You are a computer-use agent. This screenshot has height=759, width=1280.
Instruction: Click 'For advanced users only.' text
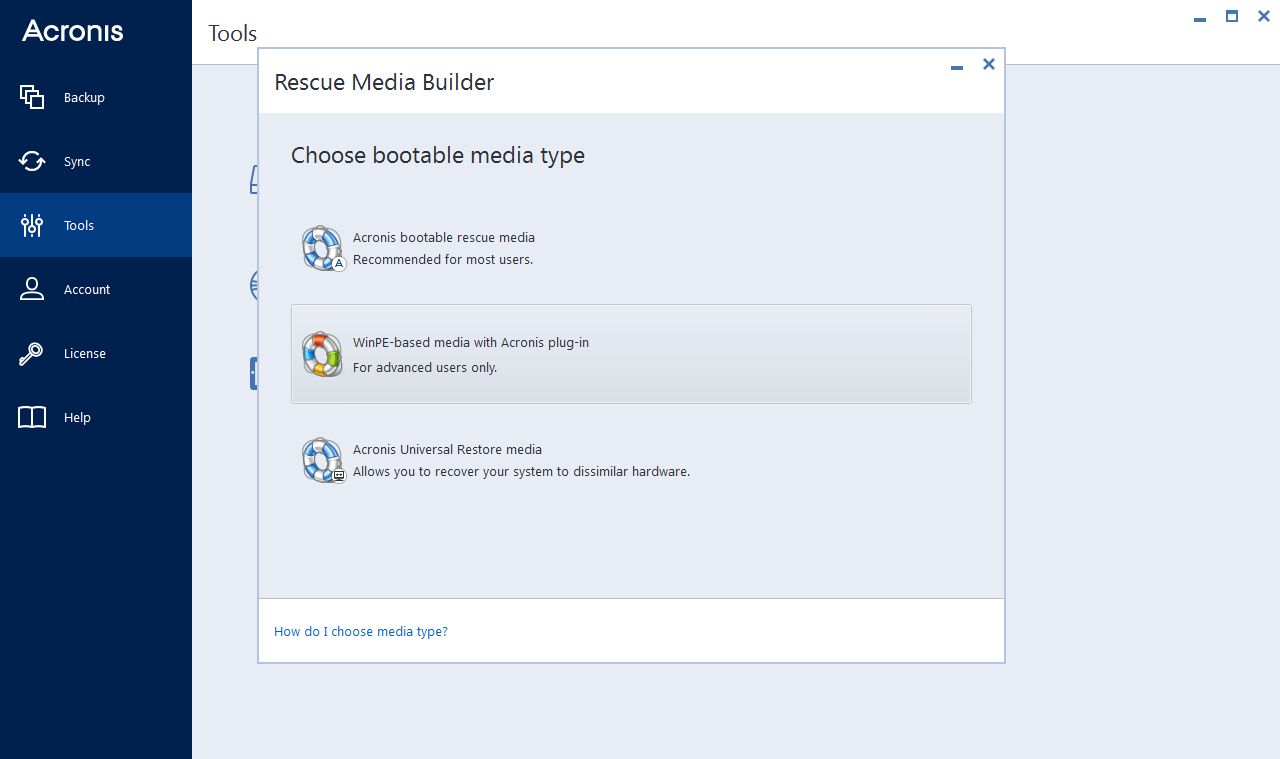pyautogui.click(x=425, y=367)
